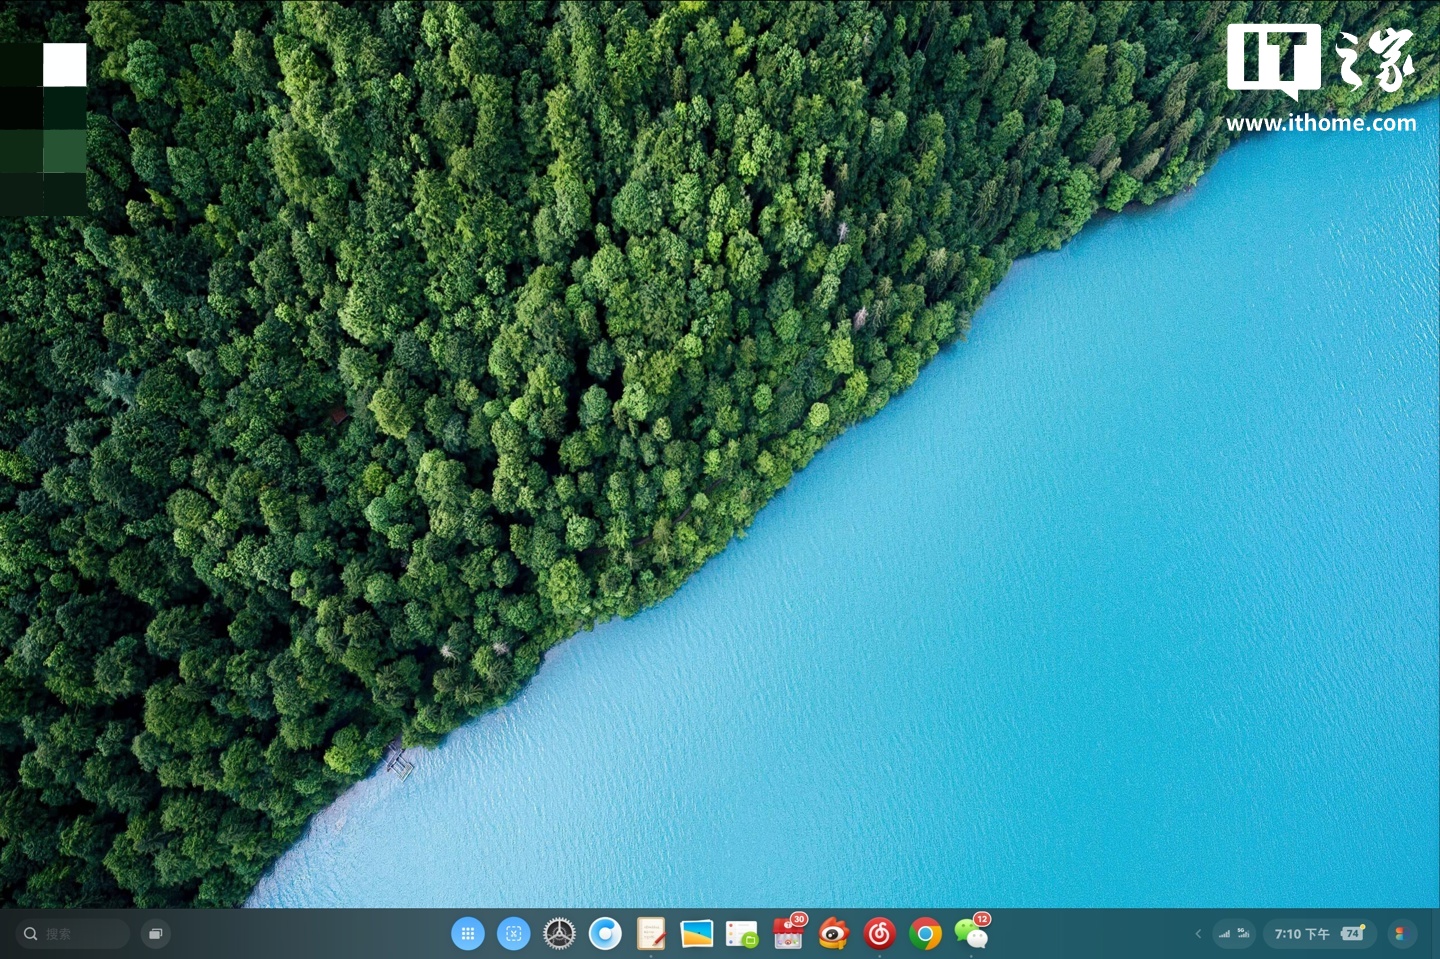Viewport: 1440px width, 959px height.
Task: Open the colorful control center icon
Action: click(x=1400, y=934)
